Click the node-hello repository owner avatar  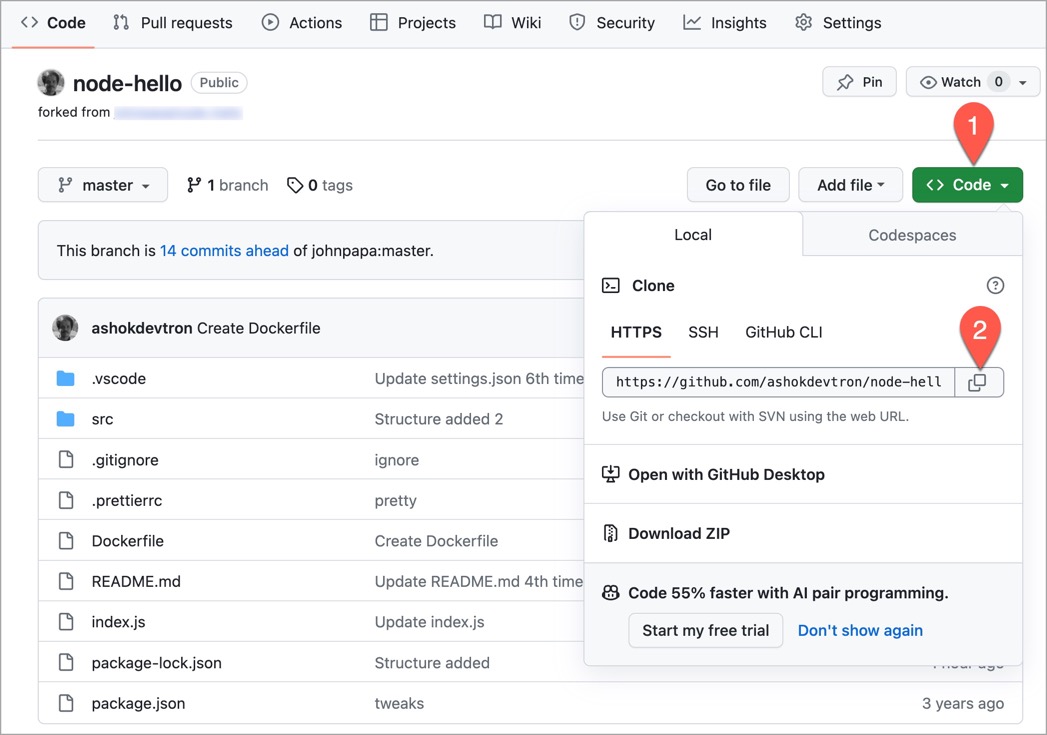pyautogui.click(x=51, y=83)
